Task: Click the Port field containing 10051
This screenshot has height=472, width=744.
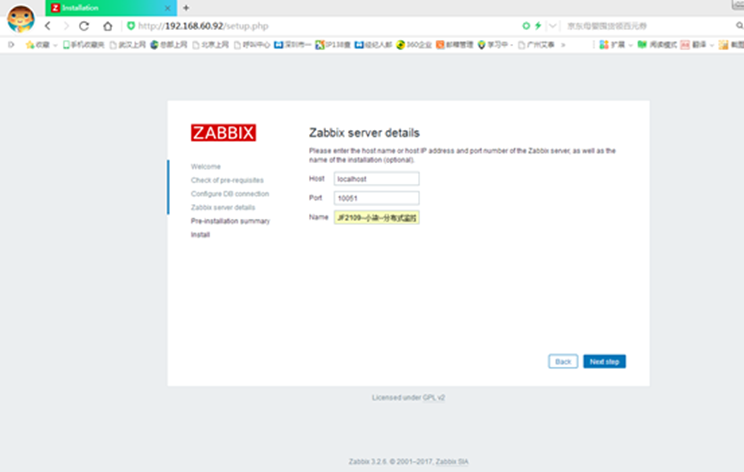Action: point(376,198)
